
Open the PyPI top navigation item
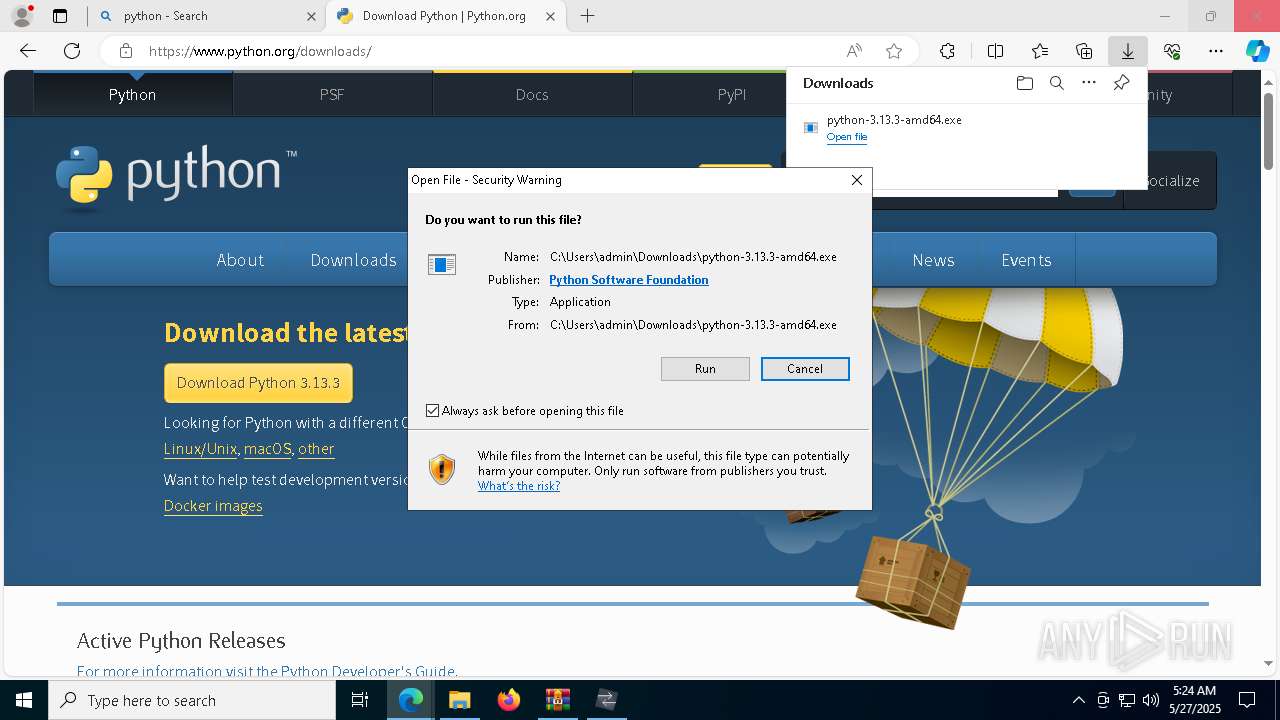[732, 94]
